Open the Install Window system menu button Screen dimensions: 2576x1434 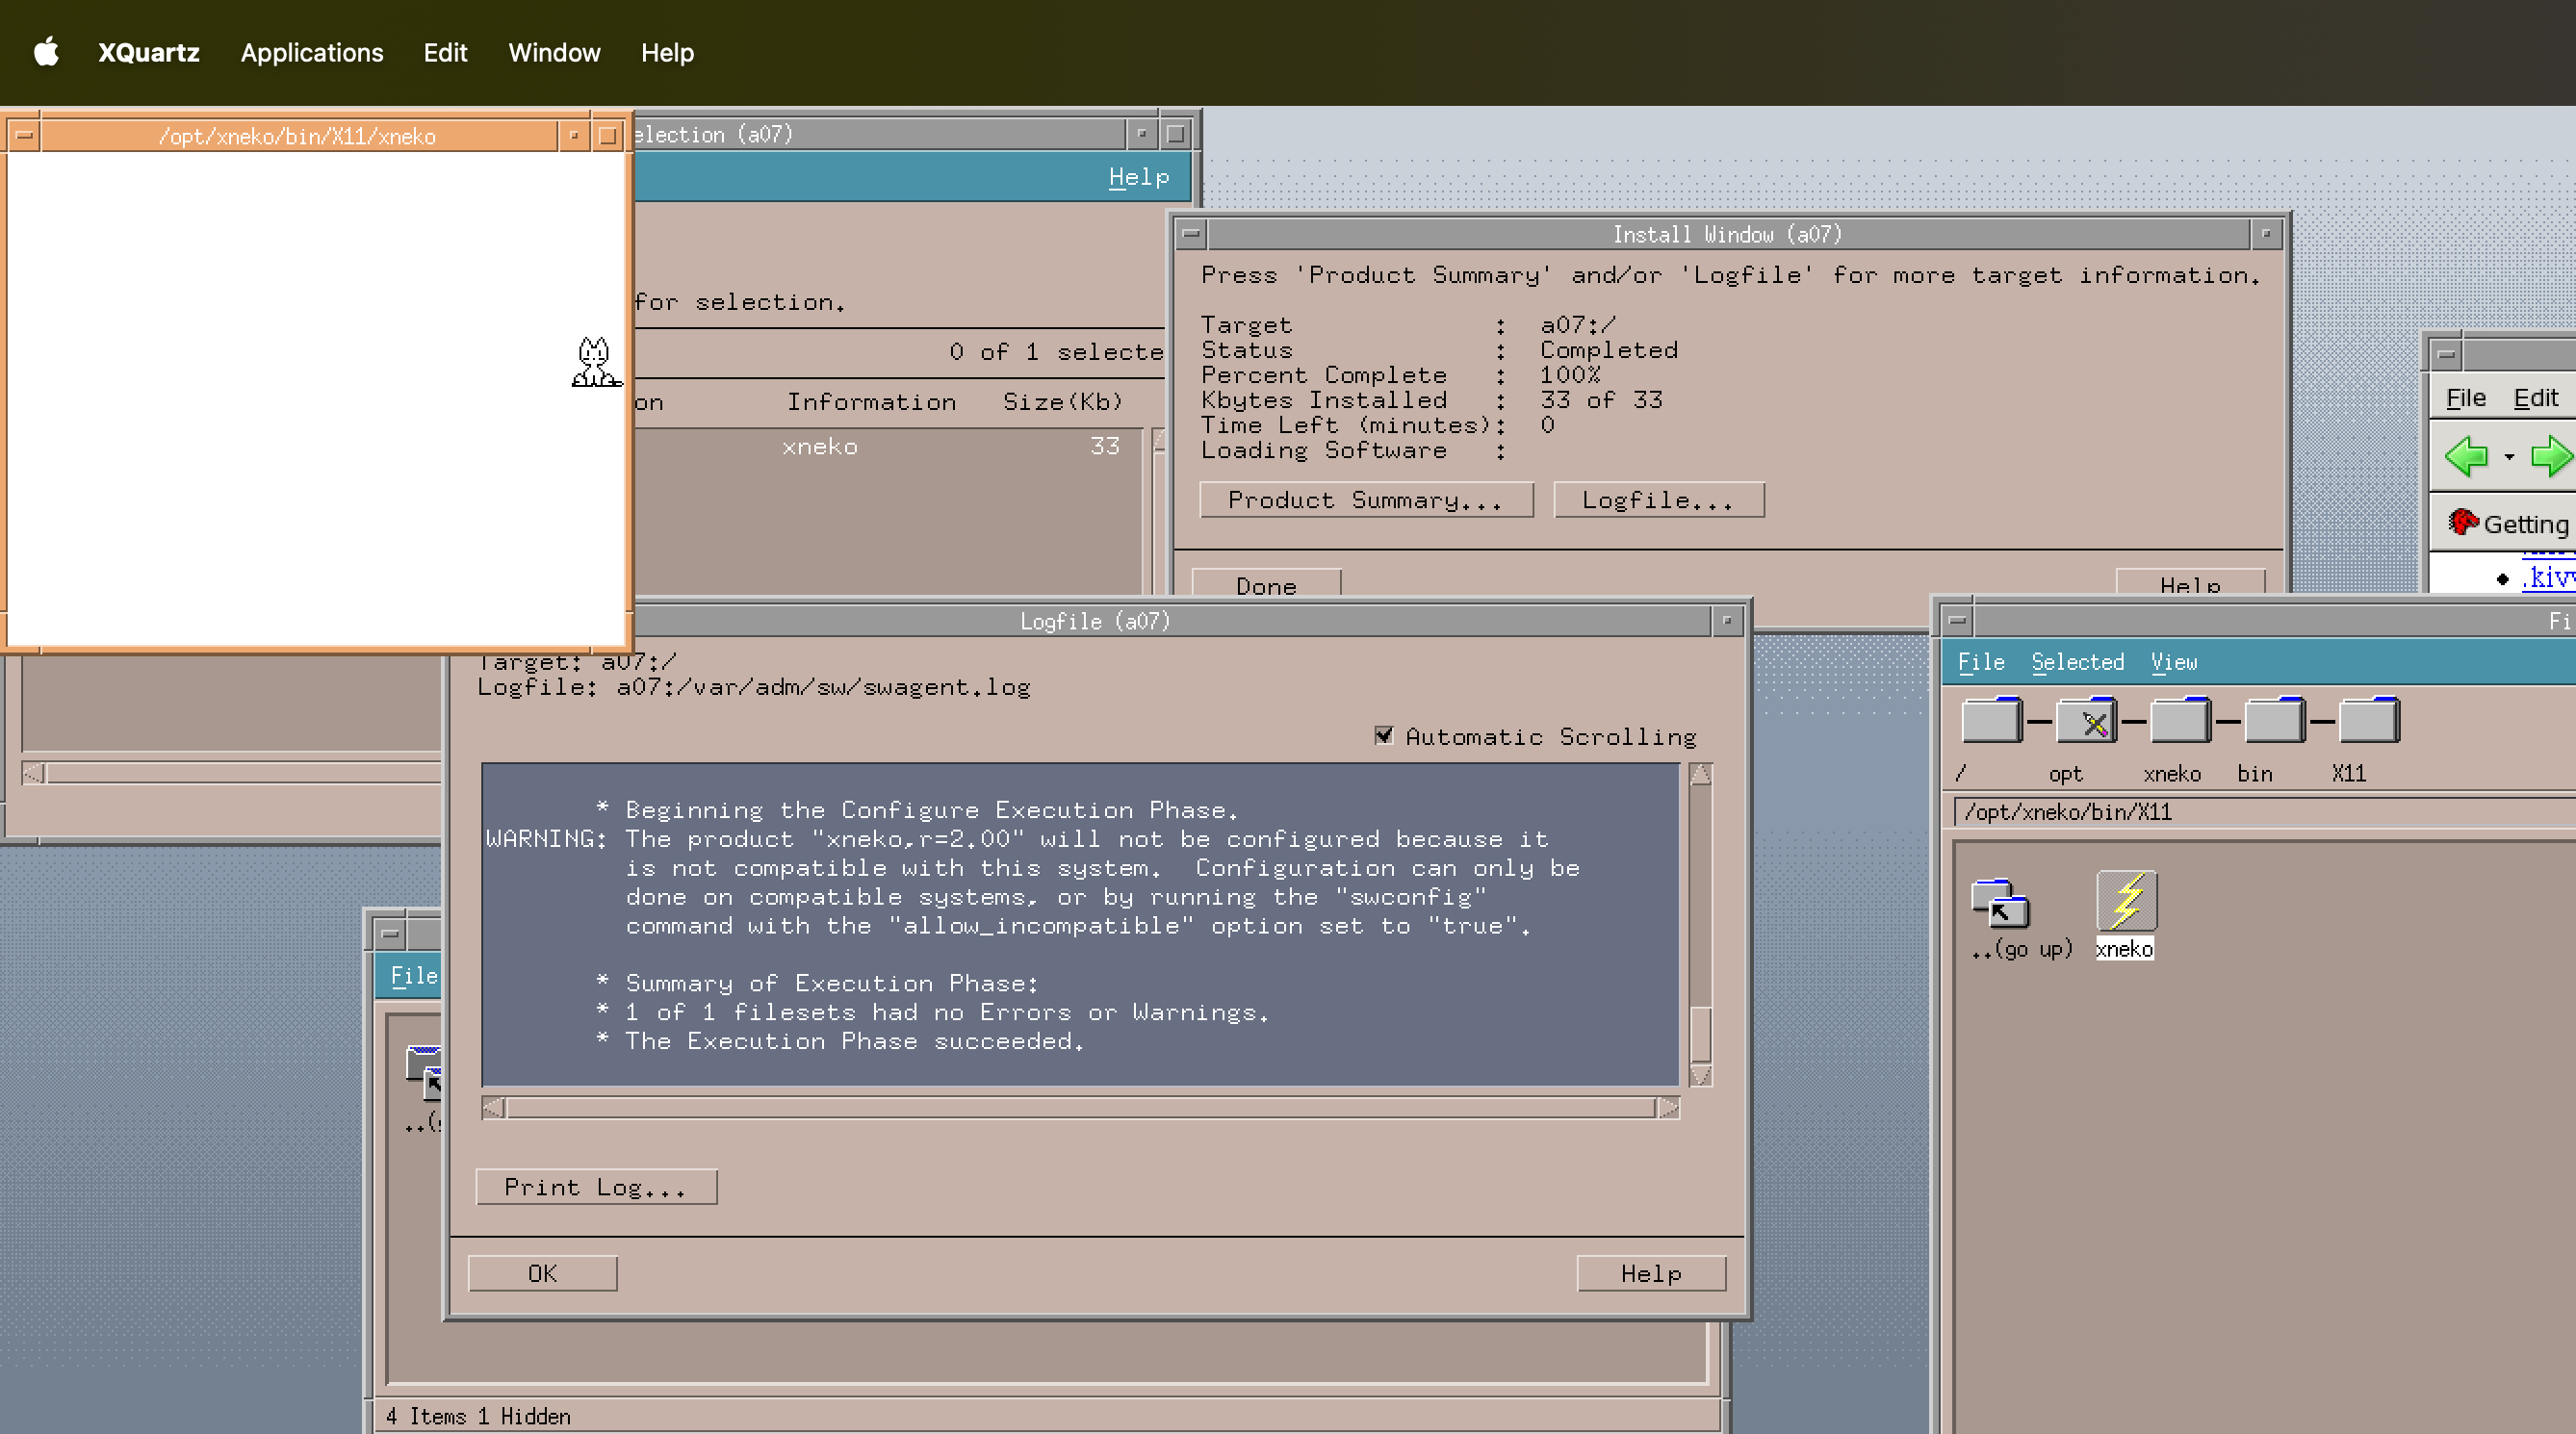pos(1190,234)
